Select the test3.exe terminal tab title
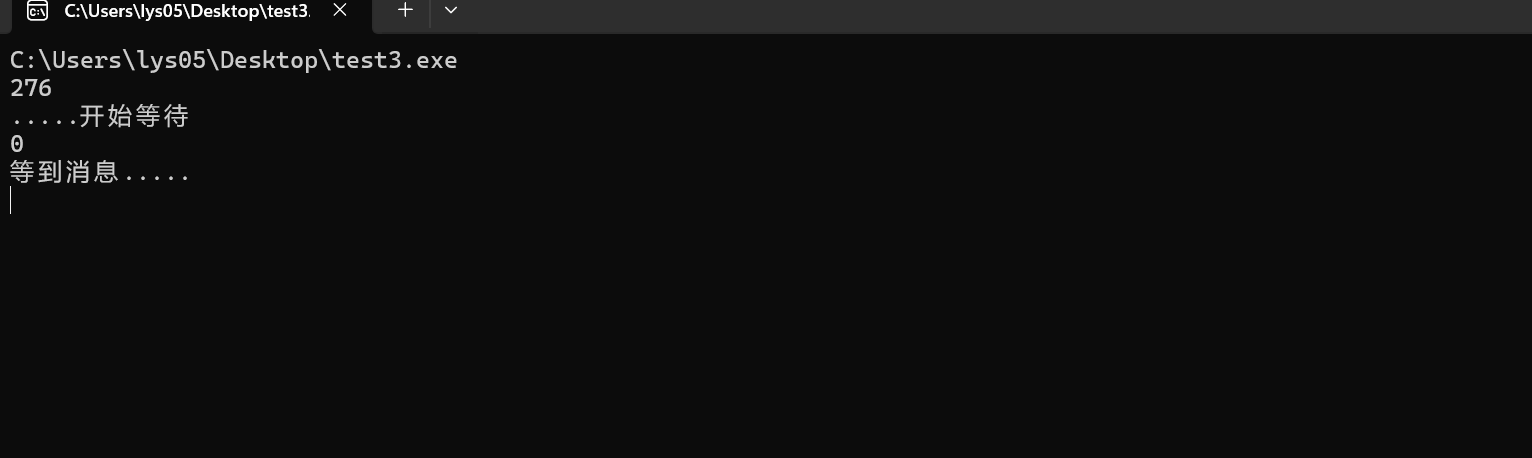 point(187,11)
